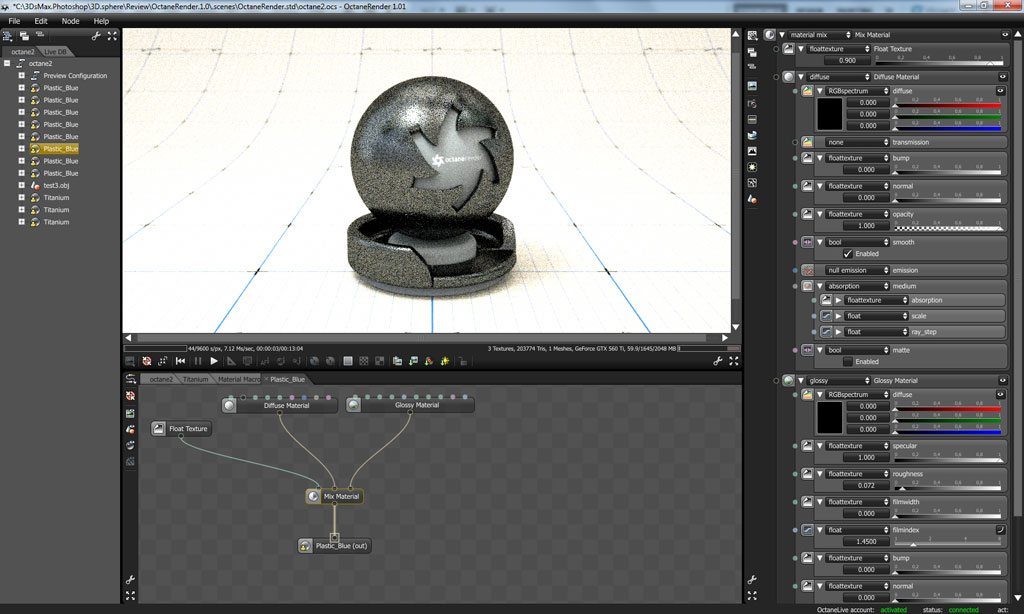
Task: Click the red stop icon in render toolbar
Action: pos(147,361)
